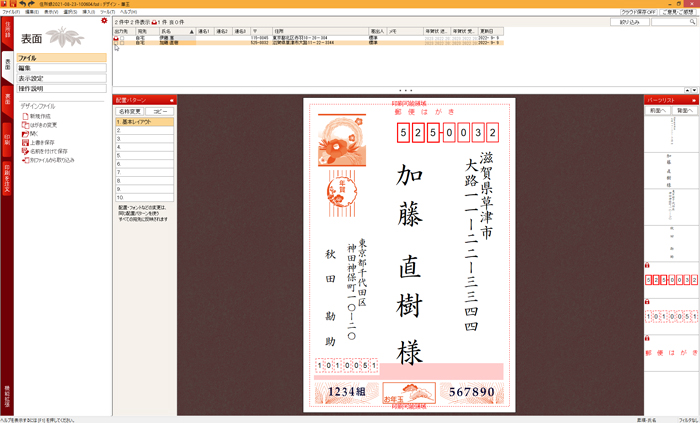Click 名前を付けて保存 save-as icon
Viewport: 700px width, 423px height.
24,151
